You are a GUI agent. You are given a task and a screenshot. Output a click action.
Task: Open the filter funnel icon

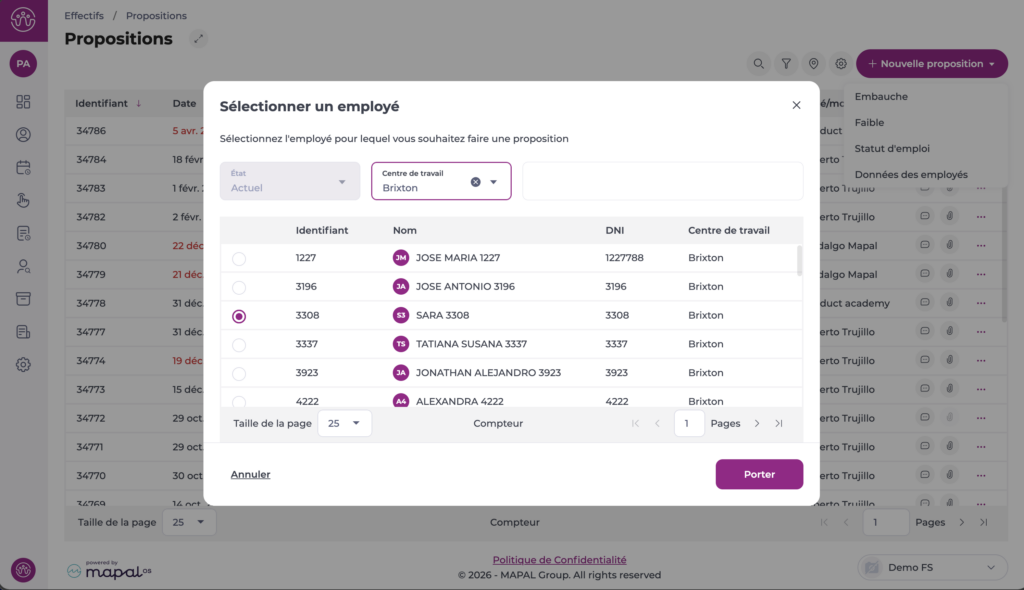click(x=787, y=64)
